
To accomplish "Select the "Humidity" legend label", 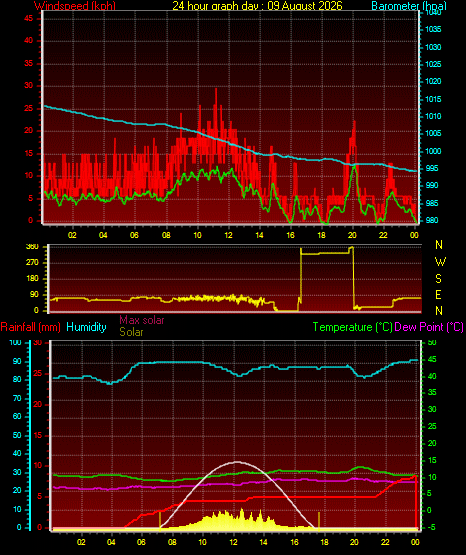I will pyautogui.click(x=86, y=327).
